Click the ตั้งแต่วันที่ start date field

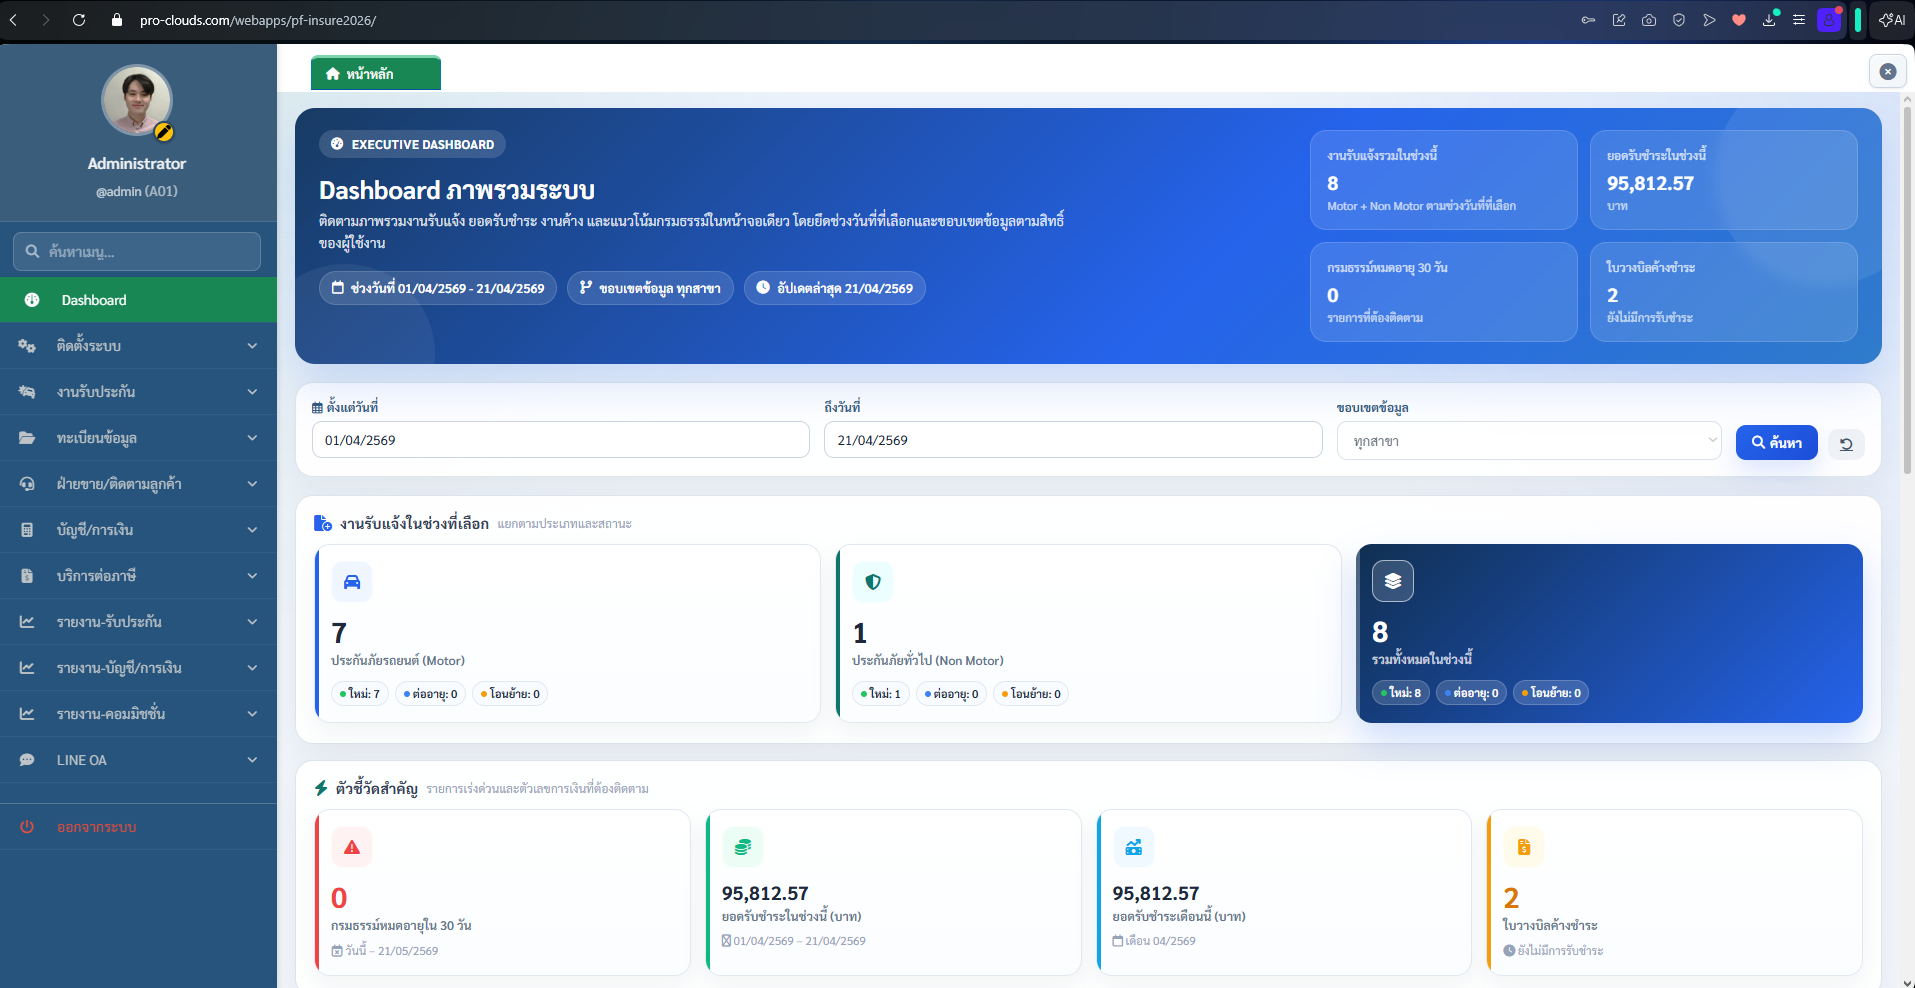(x=560, y=440)
